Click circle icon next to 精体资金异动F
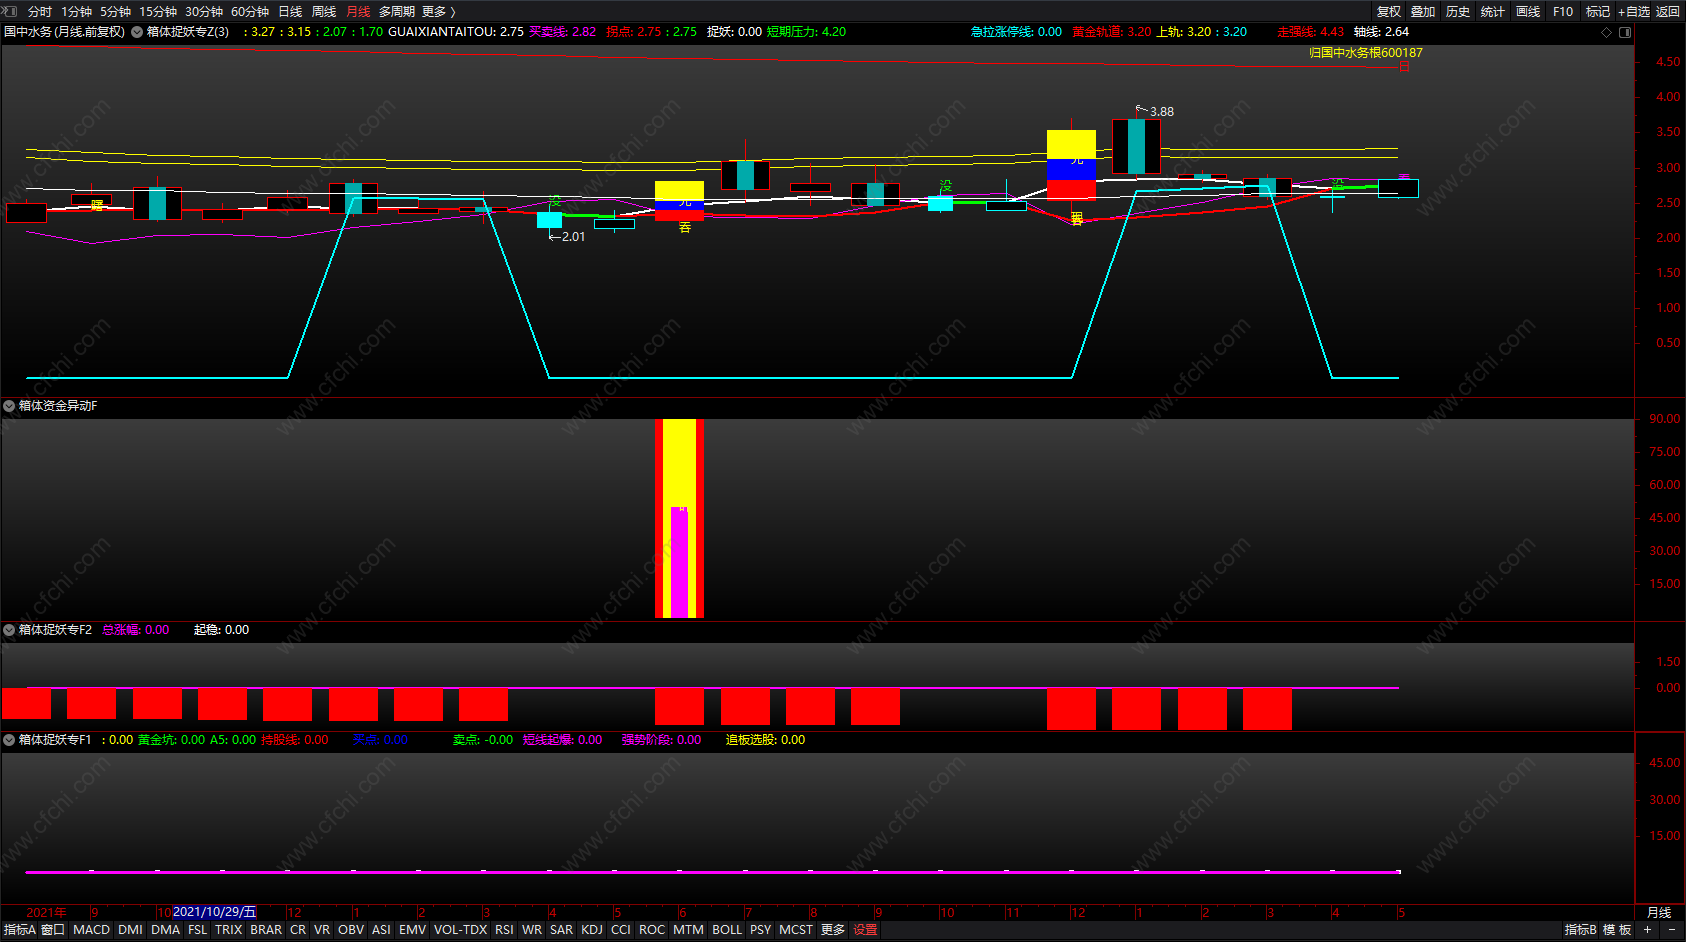Viewport: 1686px width, 942px height. pos(9,406)
